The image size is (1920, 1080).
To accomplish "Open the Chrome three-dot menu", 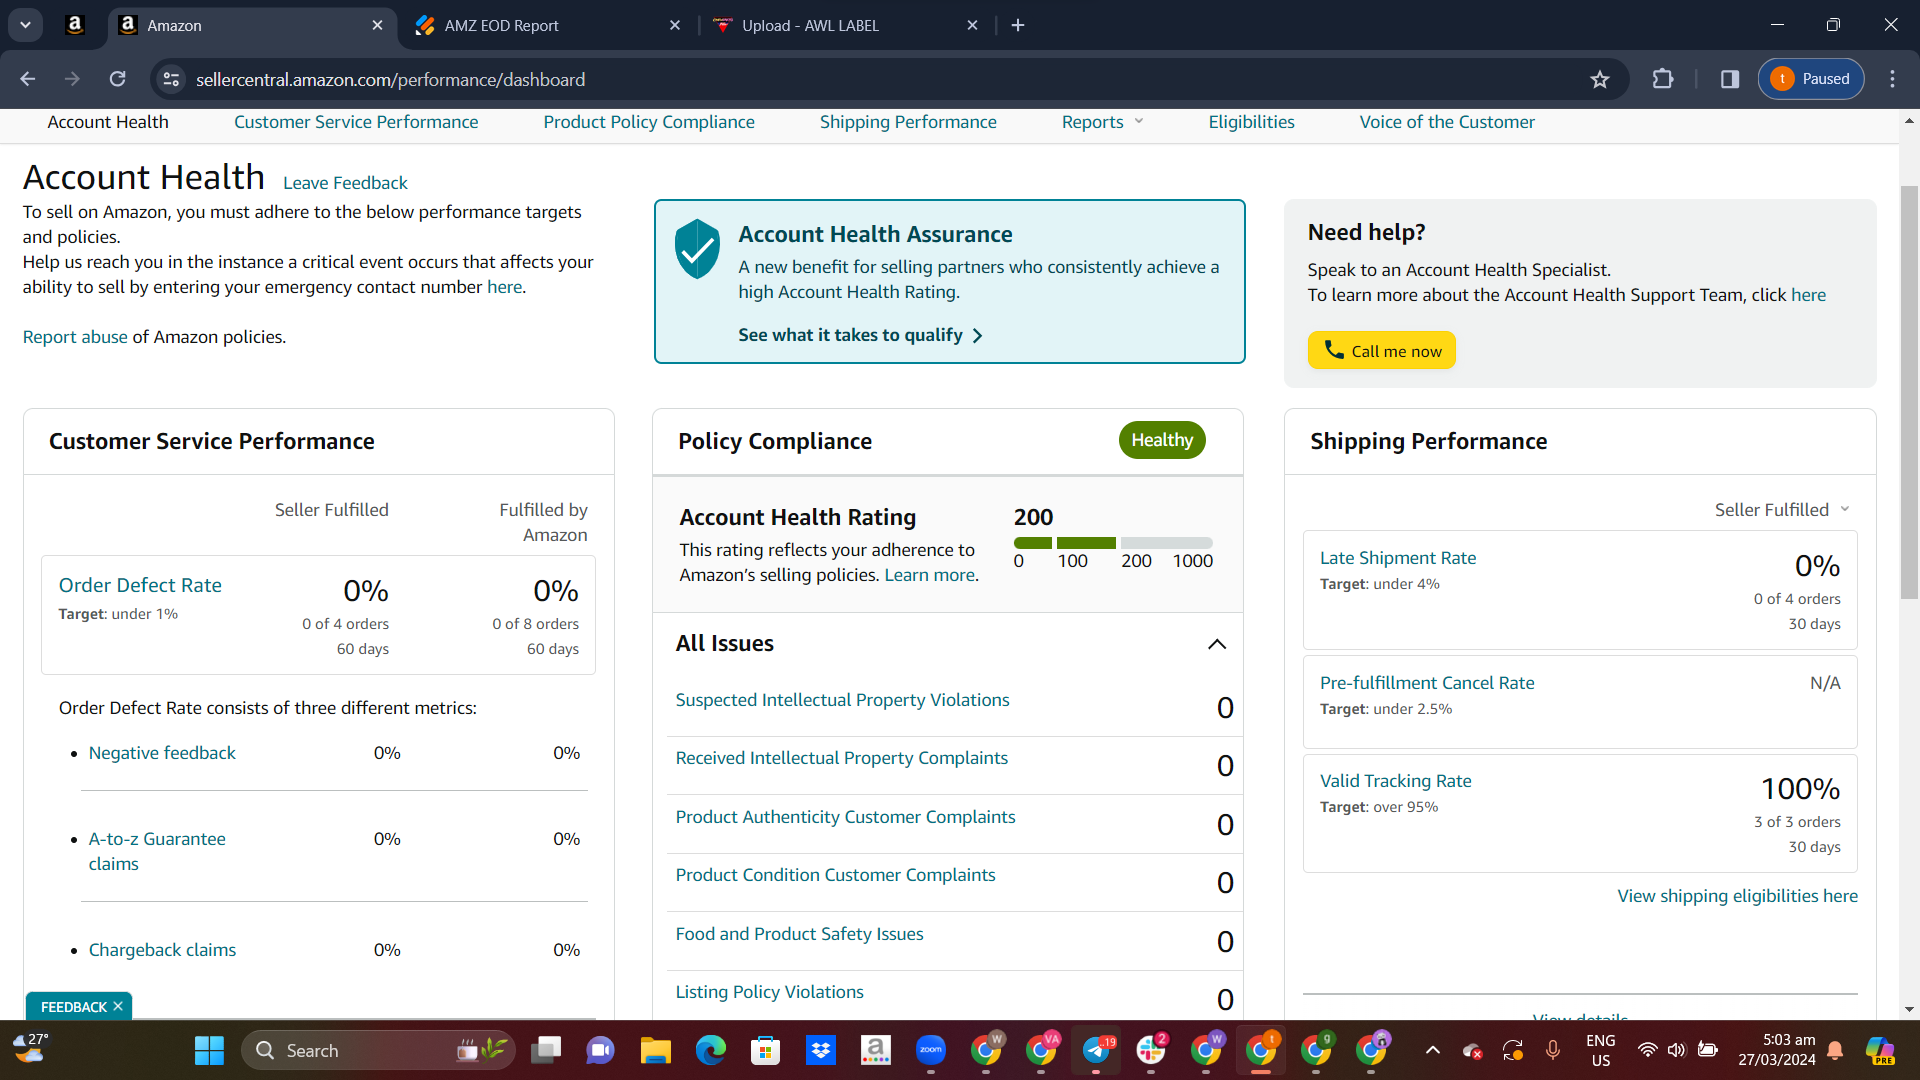I will 1892,79.
